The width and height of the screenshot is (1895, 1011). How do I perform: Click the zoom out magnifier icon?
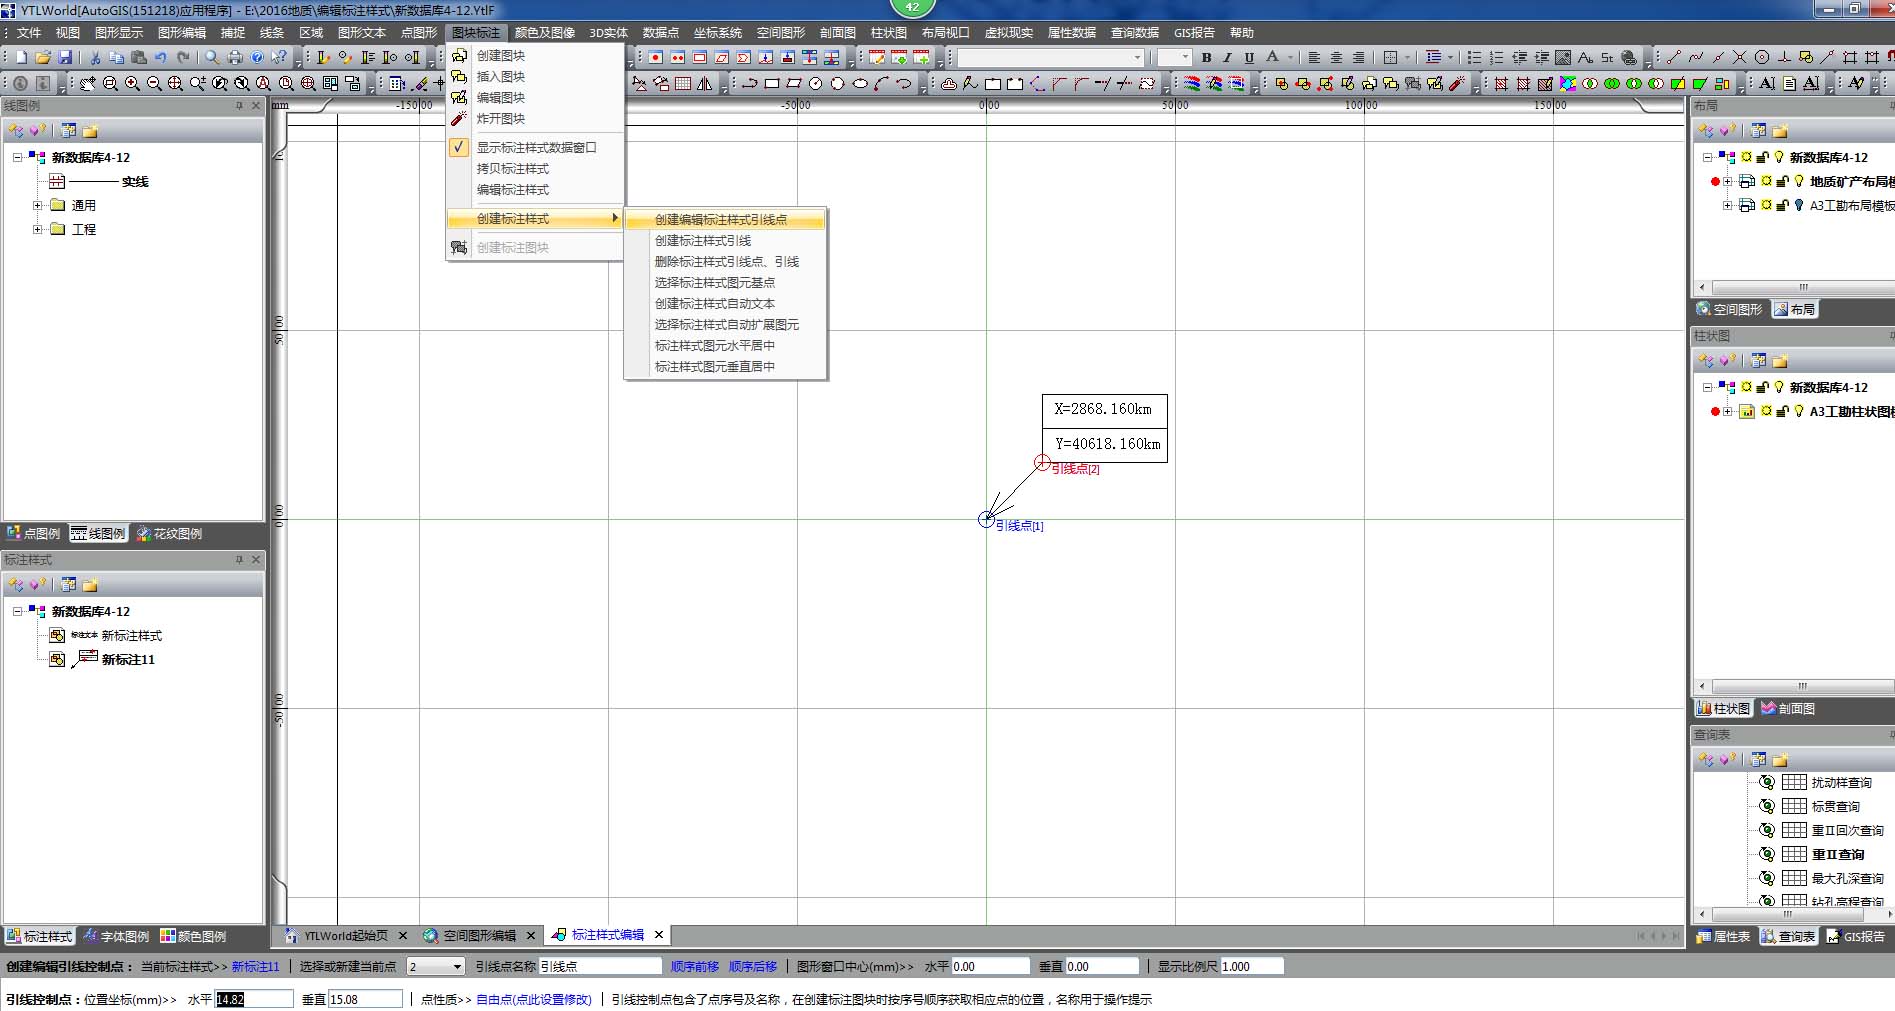[154, 84]
